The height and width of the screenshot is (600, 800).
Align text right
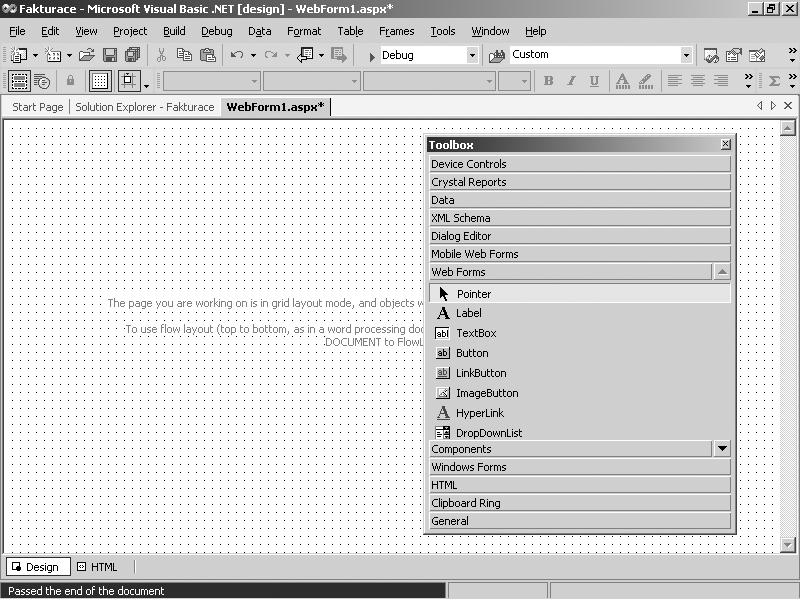coord(720,81)
